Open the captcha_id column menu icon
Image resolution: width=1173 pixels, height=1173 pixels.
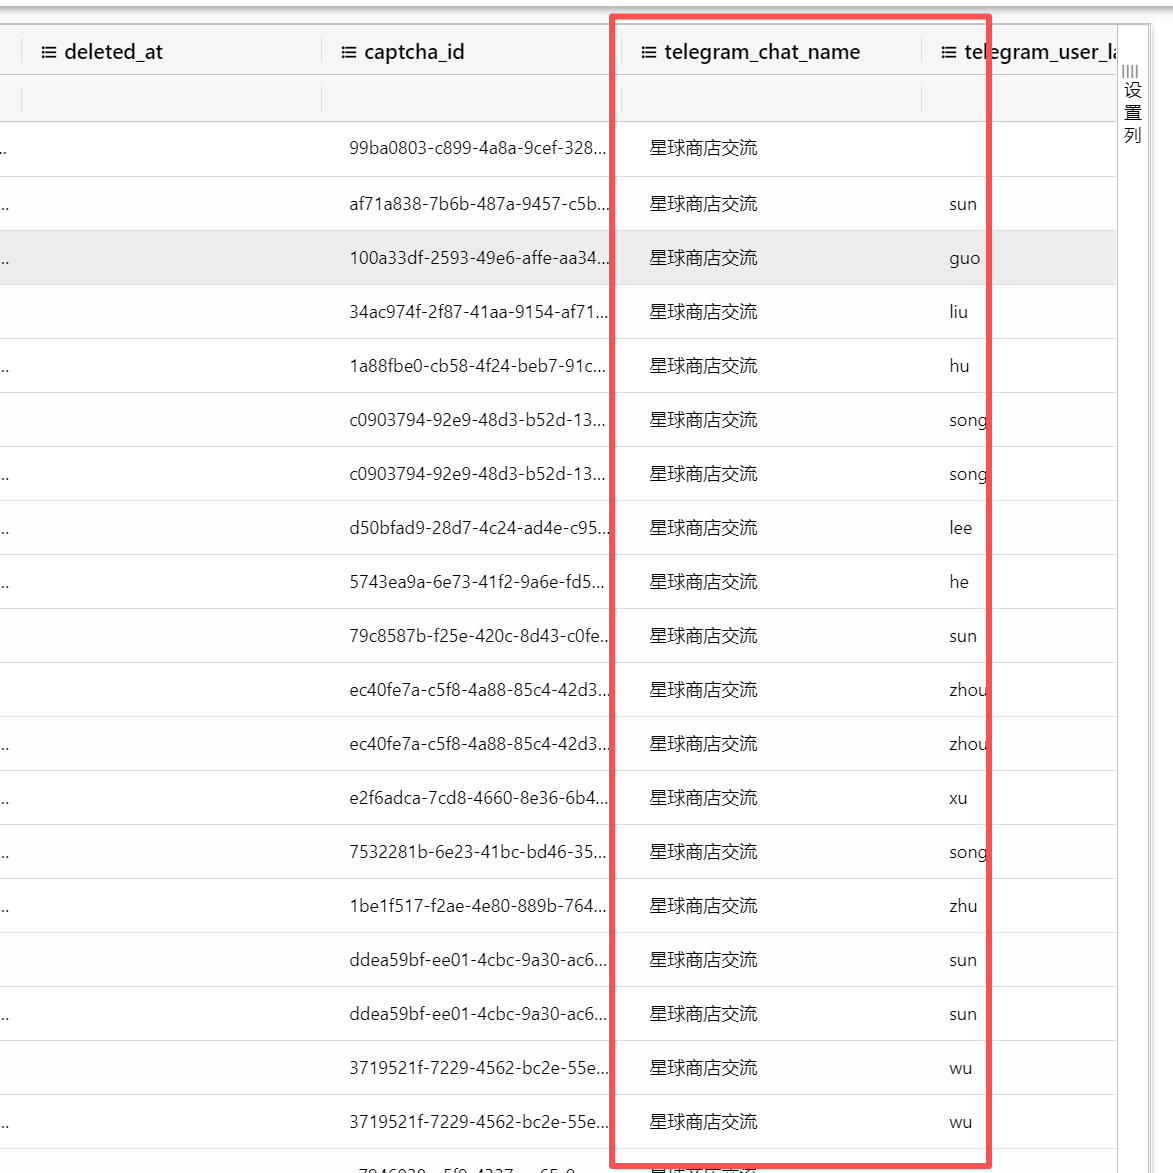coord(349,52)
